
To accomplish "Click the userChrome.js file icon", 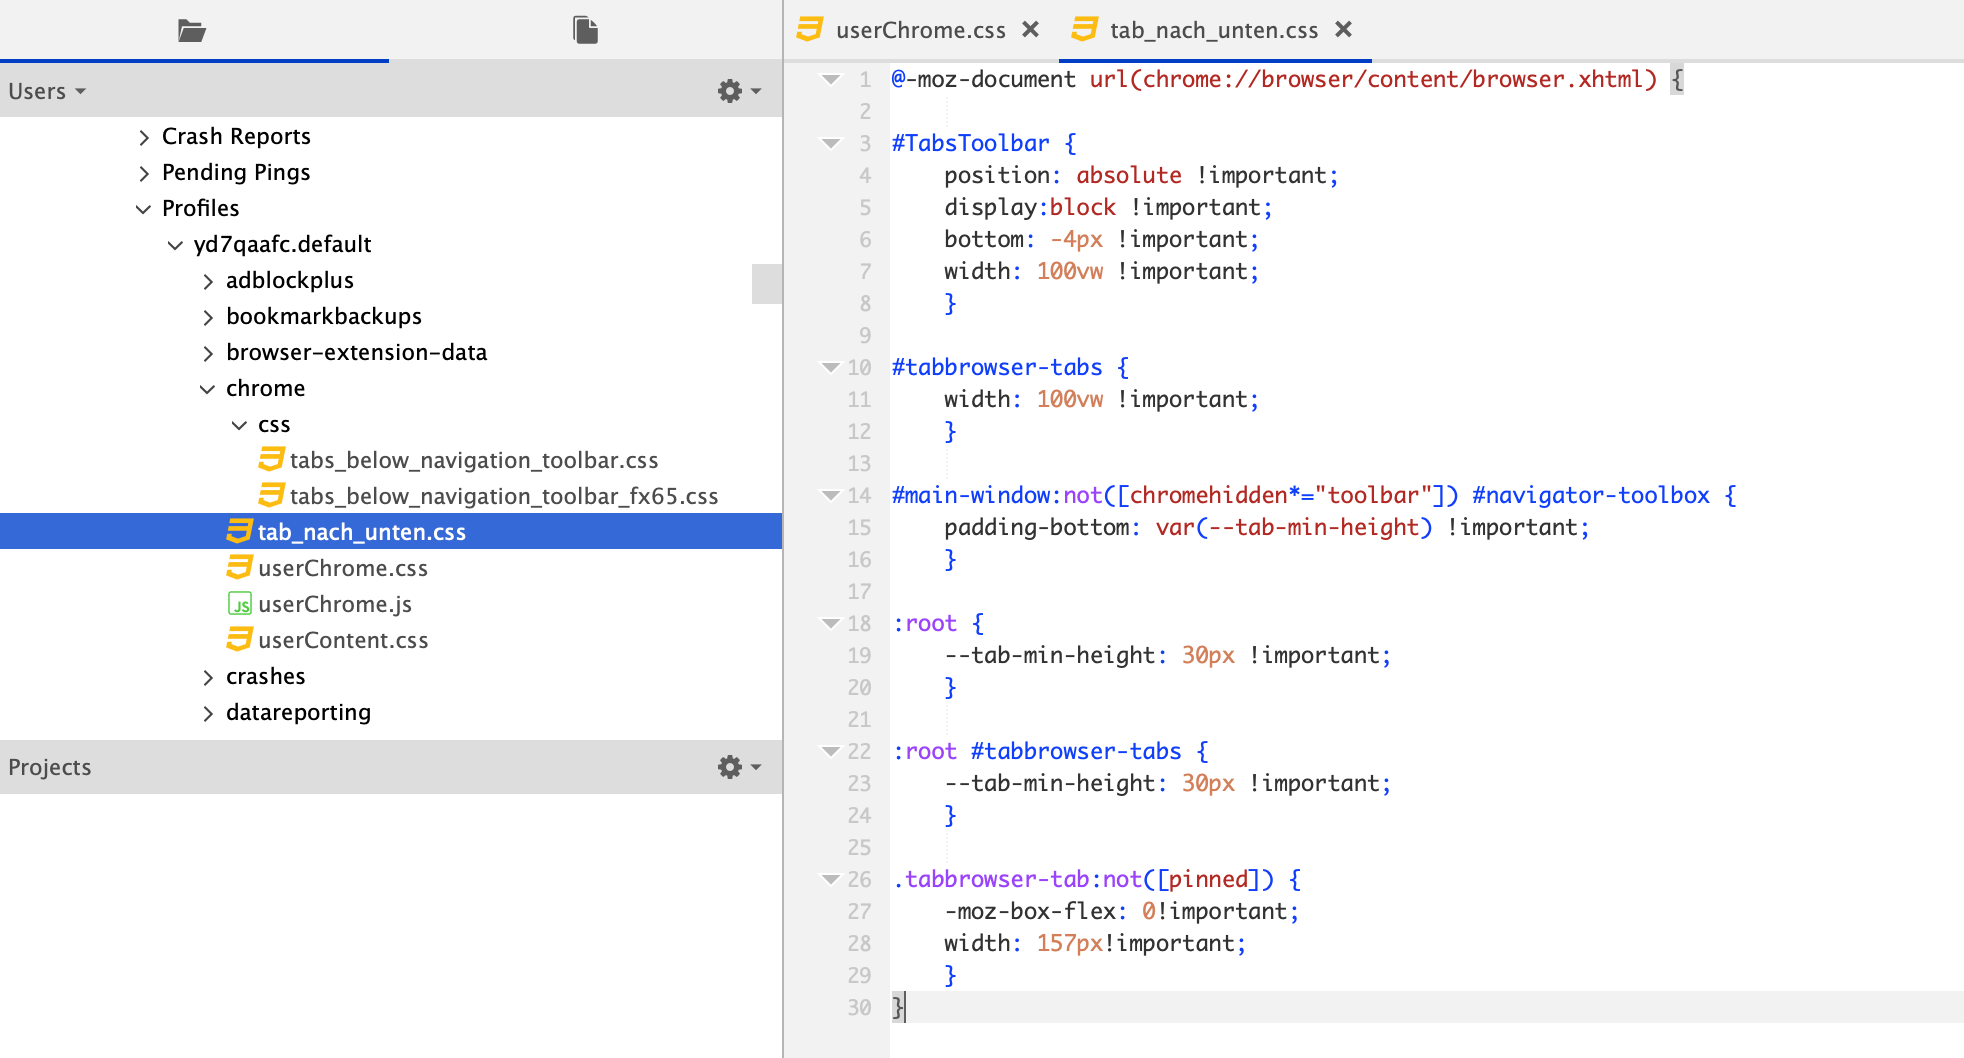I will 240,604.
